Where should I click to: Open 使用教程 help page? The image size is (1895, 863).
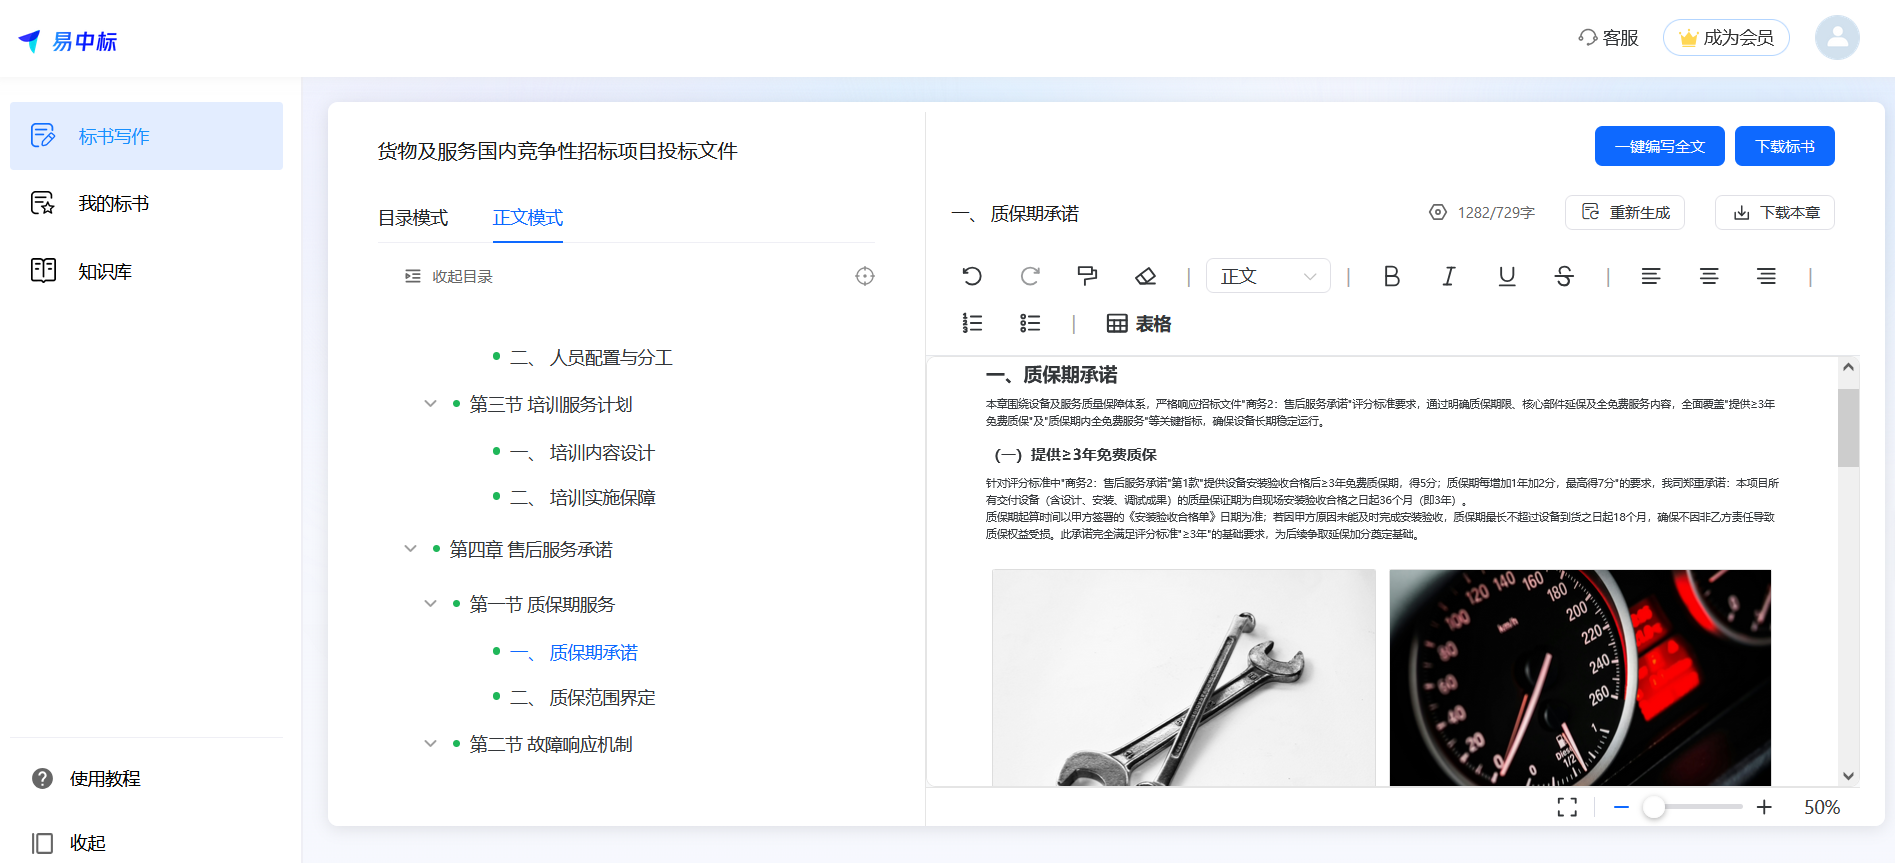point(86,778)
